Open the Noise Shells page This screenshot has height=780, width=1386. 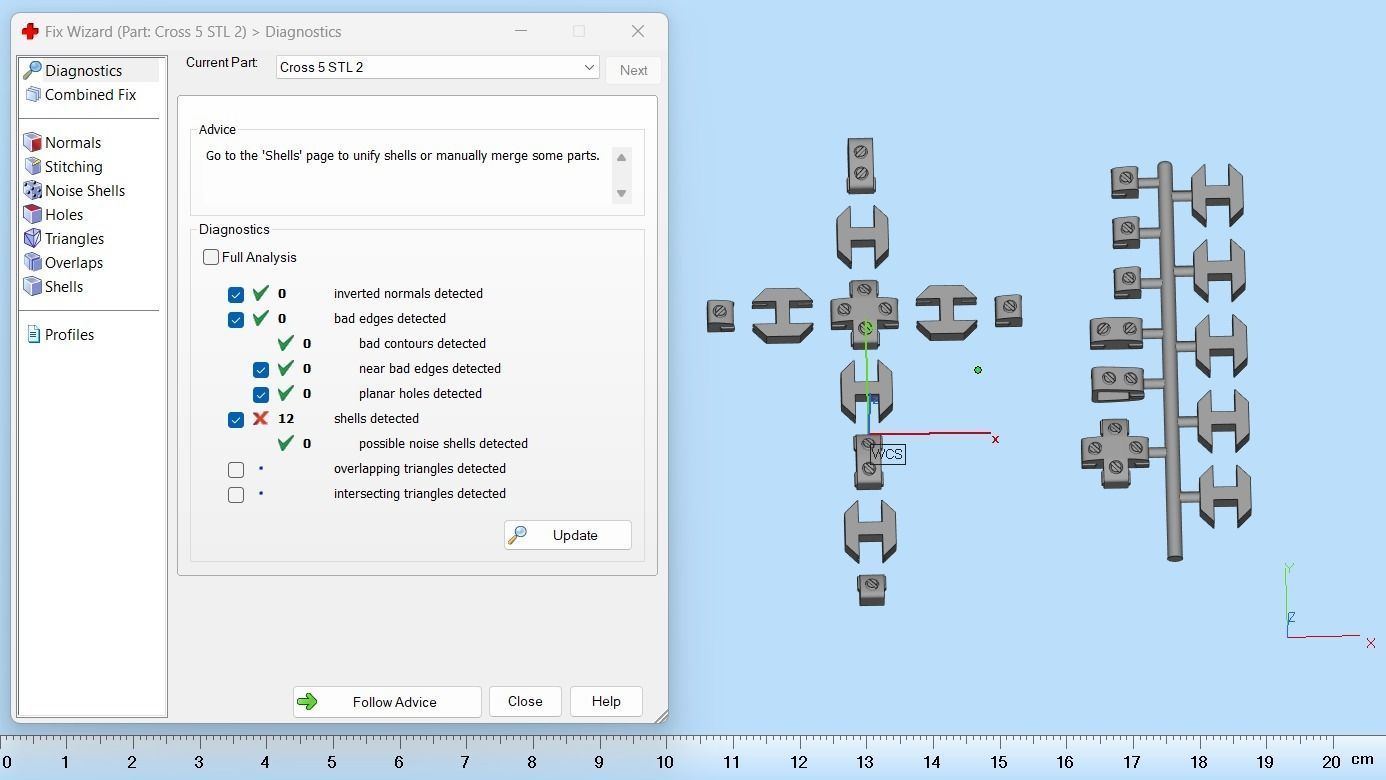[x=84, y=191]
